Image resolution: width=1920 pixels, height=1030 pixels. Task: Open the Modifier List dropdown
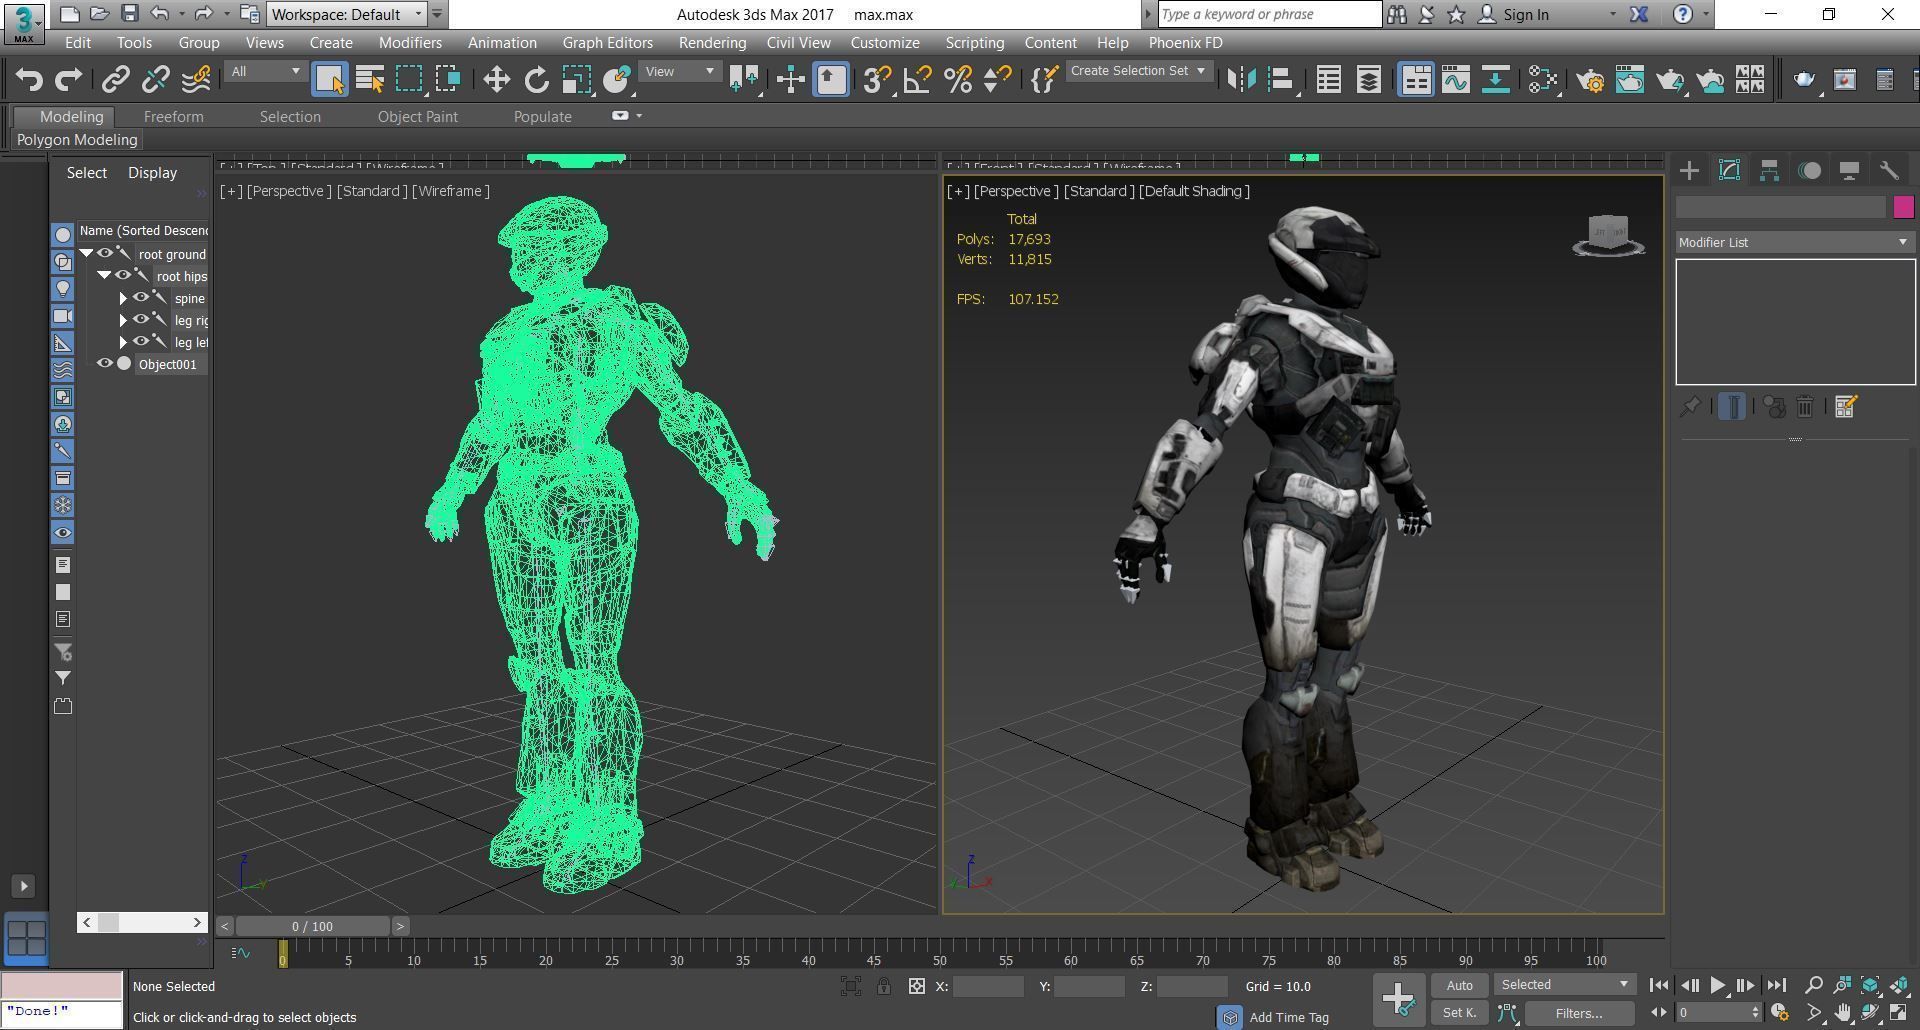pyautogui.click(x=1795, y=243)
